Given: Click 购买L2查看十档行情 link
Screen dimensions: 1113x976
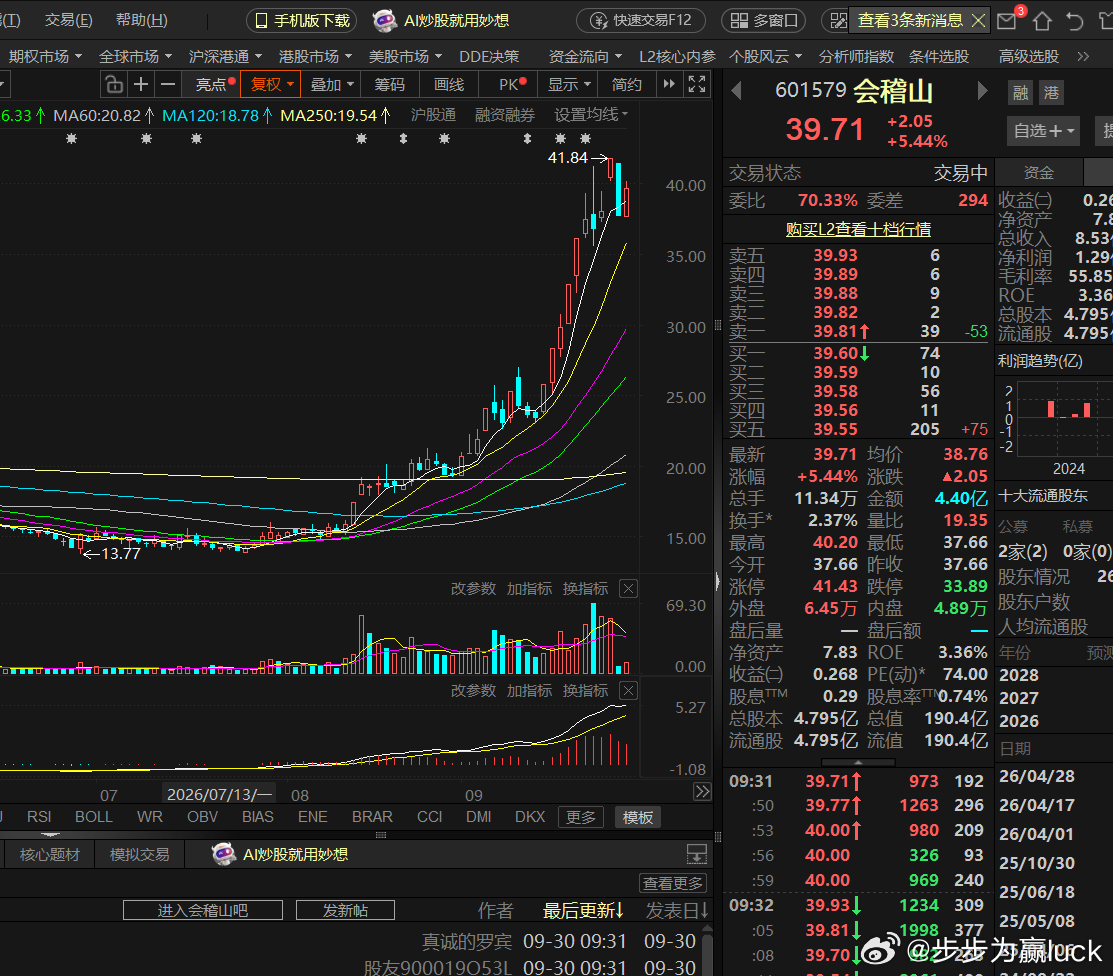Looking at the screenshot, I should [858, 229].
